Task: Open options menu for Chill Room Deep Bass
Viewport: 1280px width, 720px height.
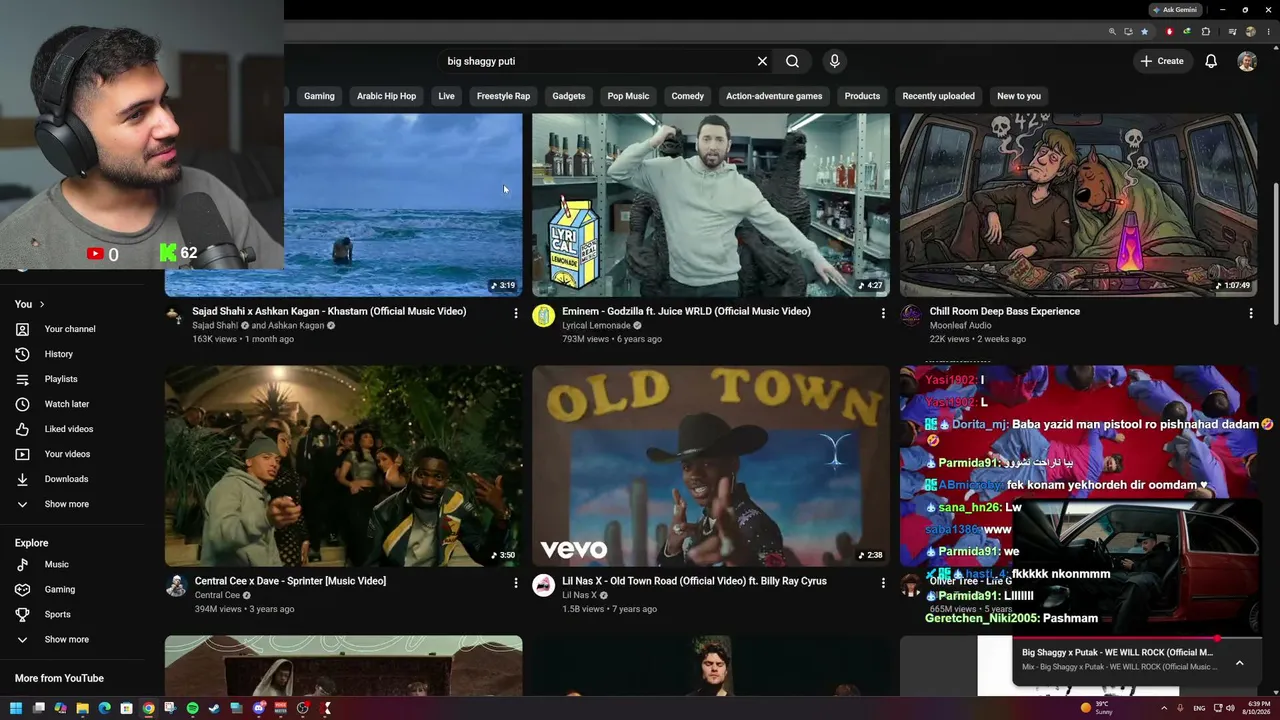Action: click(1250, 313)
